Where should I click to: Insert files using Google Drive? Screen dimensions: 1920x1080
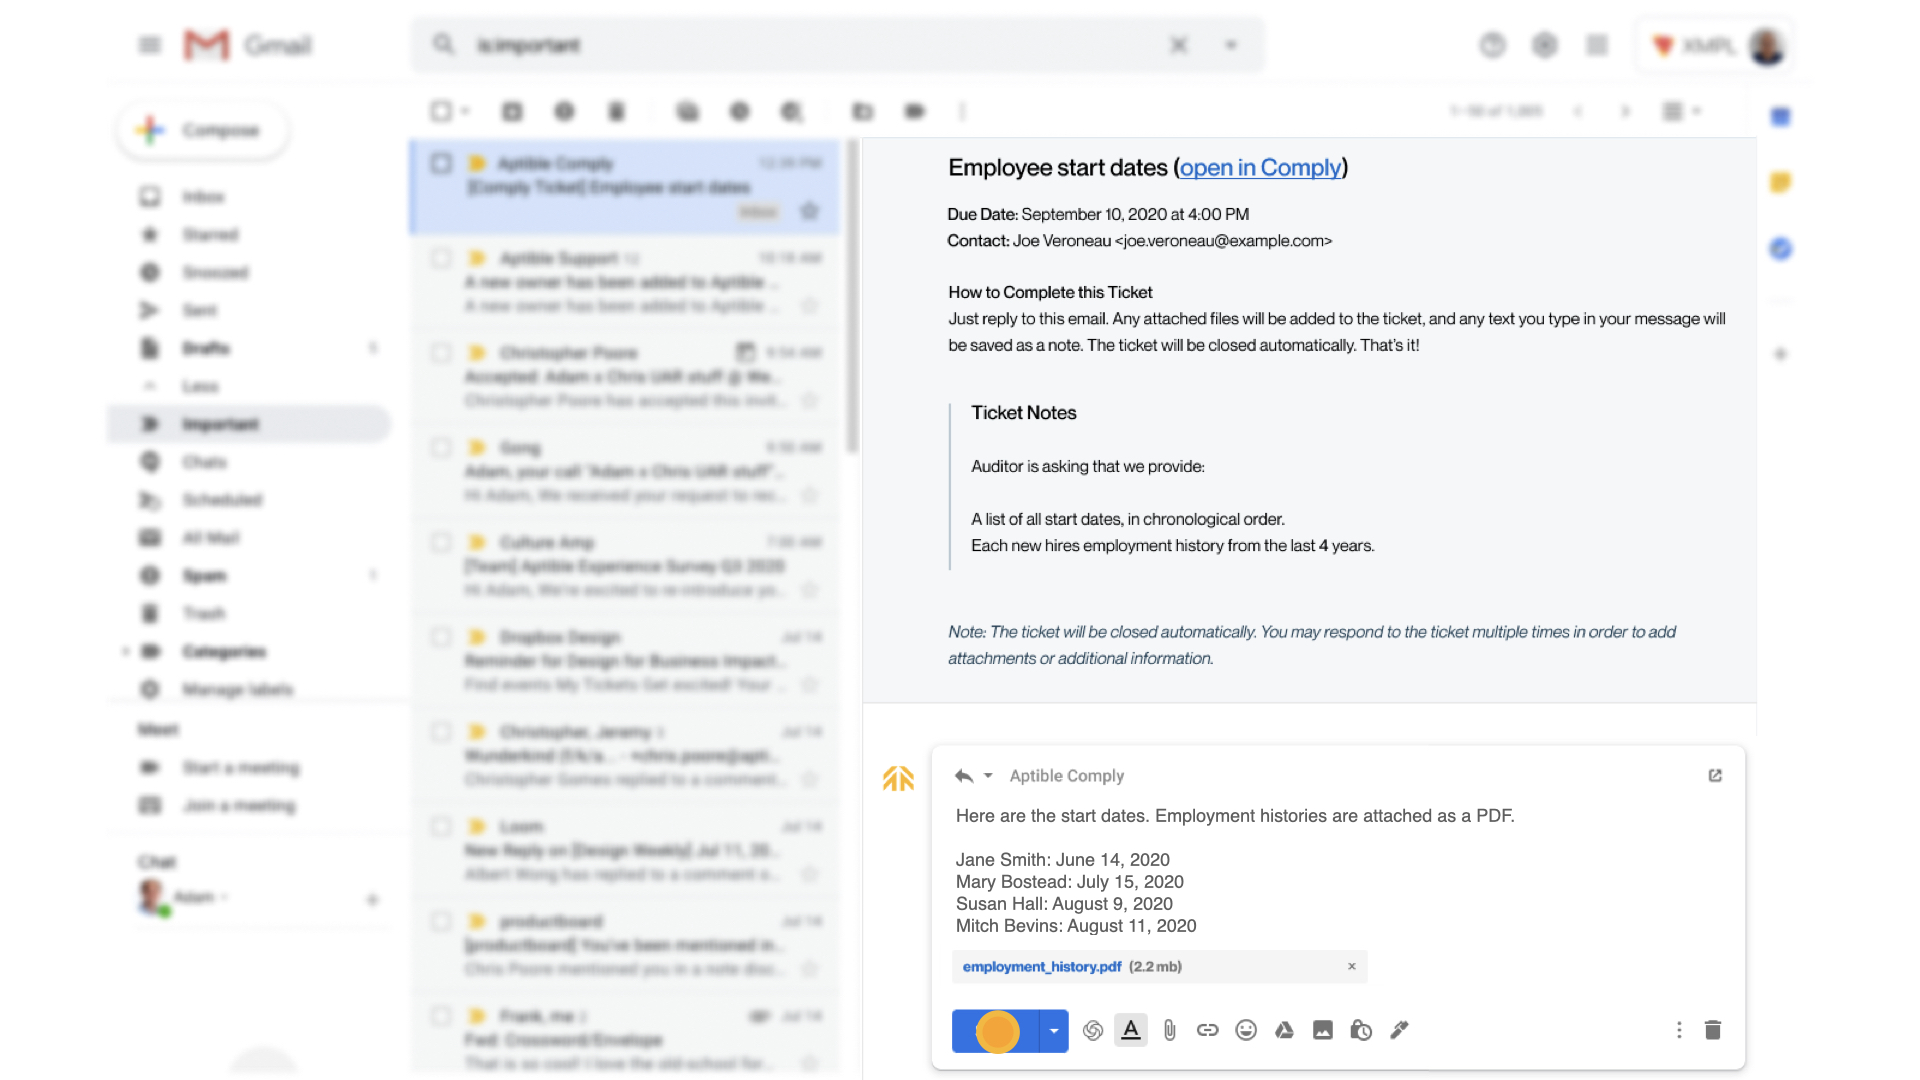tap(1284, 1030)
